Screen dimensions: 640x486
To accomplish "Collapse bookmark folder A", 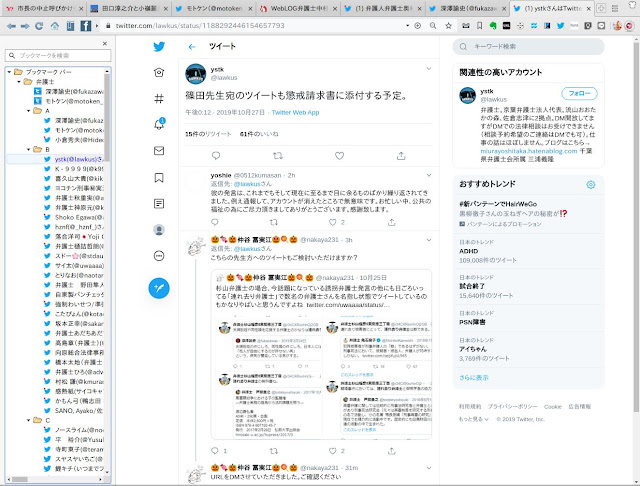I will click(x=29, y=111).
